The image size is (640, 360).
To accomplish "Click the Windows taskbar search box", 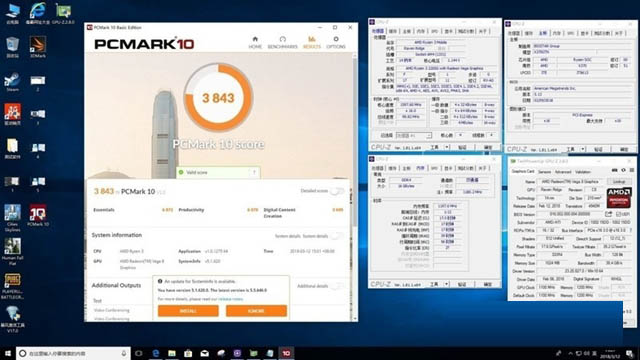I will 73,353.
